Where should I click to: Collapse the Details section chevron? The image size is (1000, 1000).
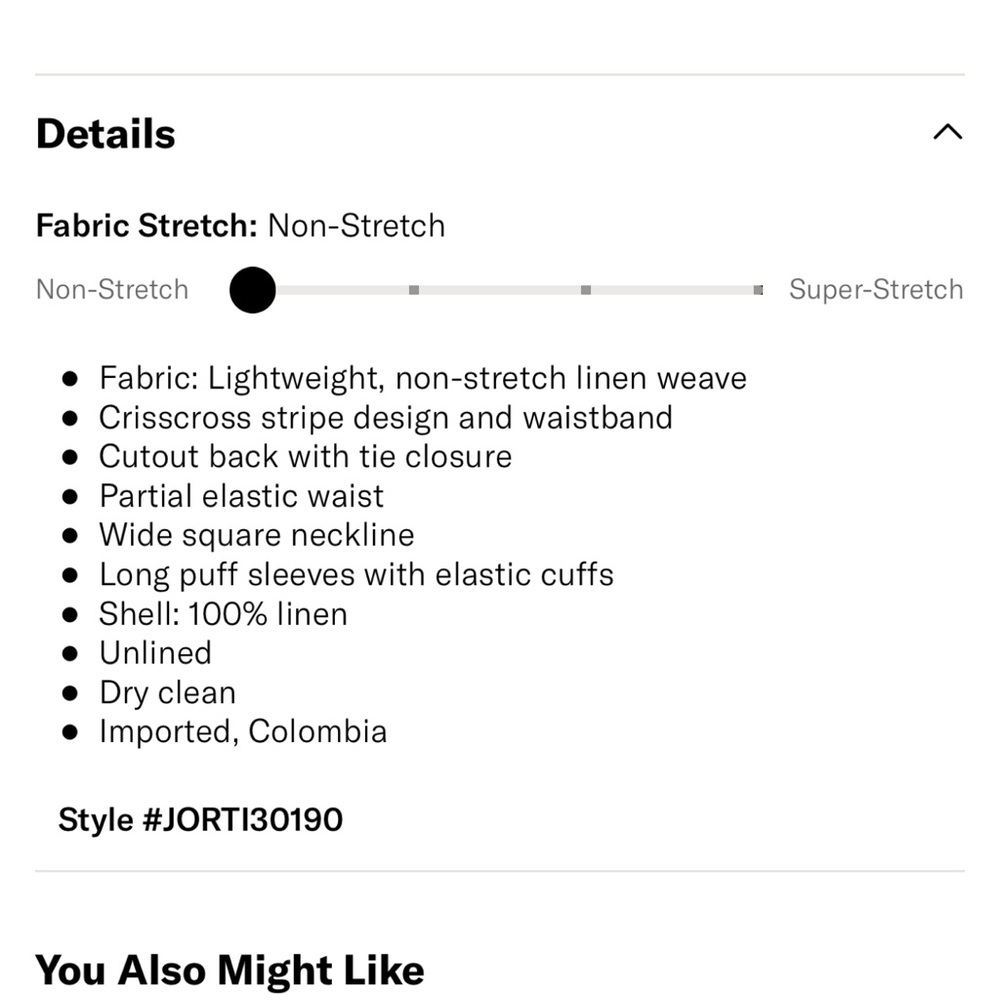[x=948, y=132]
